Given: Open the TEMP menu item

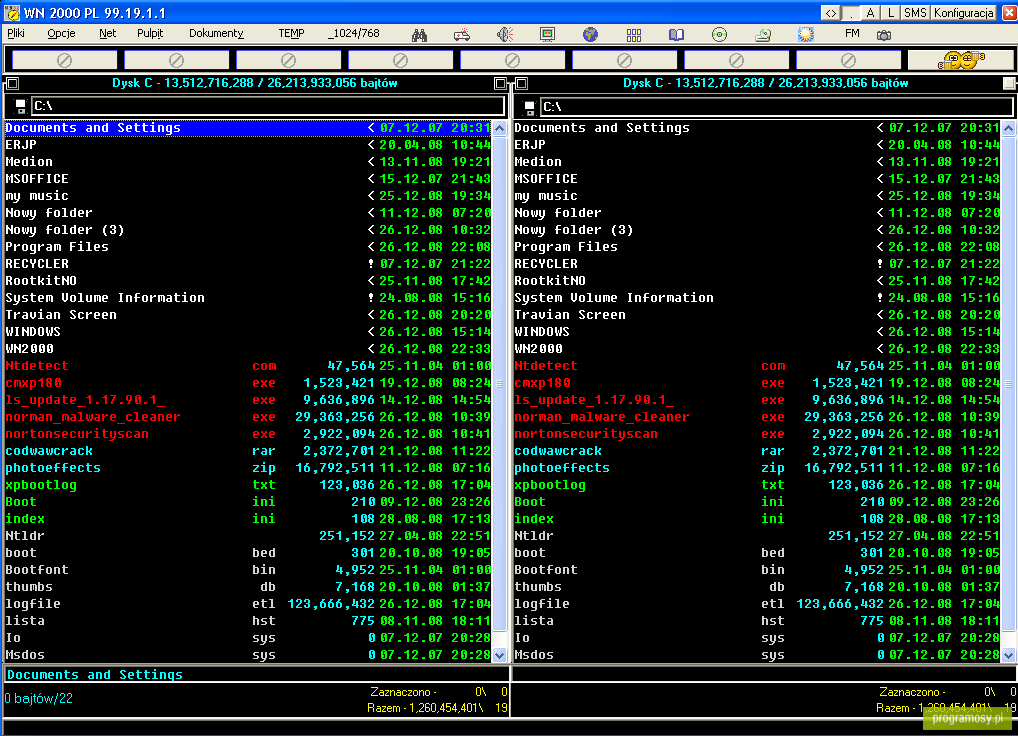Looking at the screenshot, I should pos(292,33).
